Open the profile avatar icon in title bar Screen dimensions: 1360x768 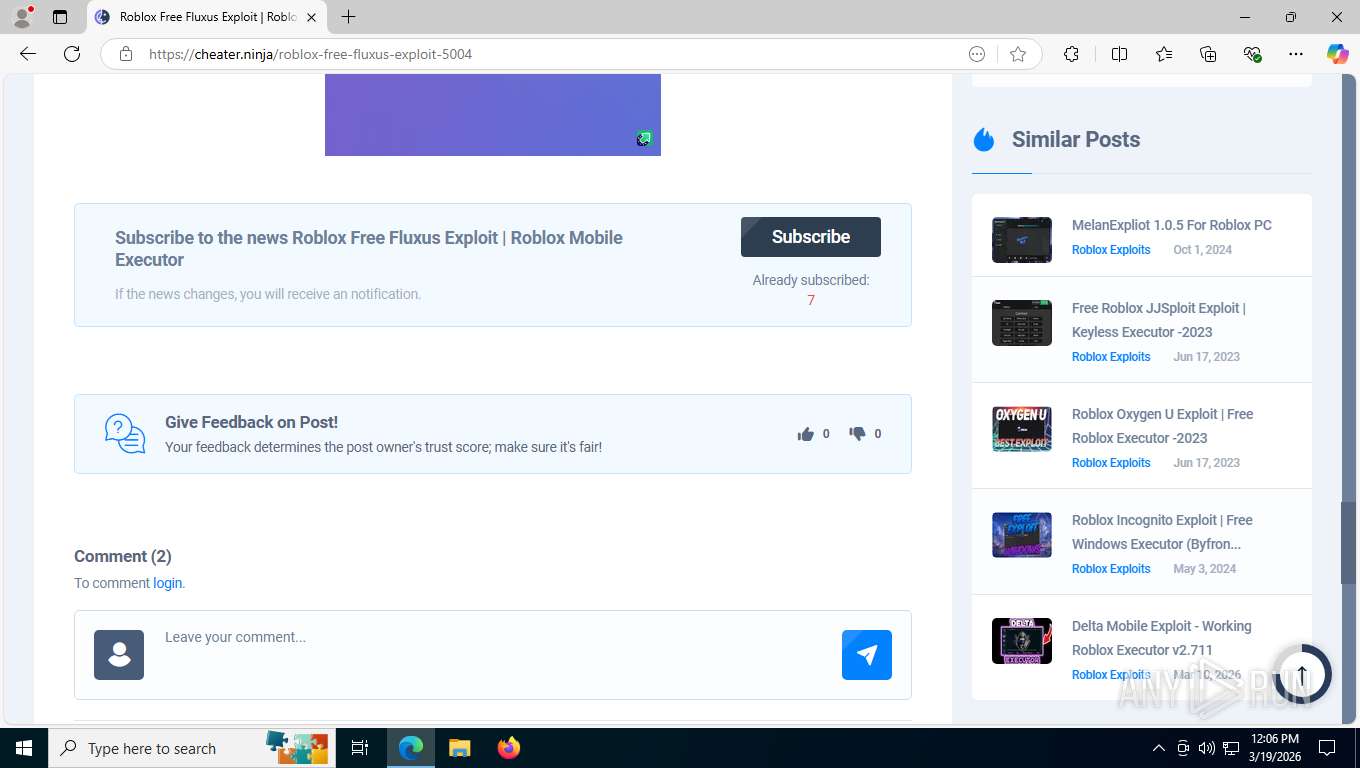(x=22, y=17)
